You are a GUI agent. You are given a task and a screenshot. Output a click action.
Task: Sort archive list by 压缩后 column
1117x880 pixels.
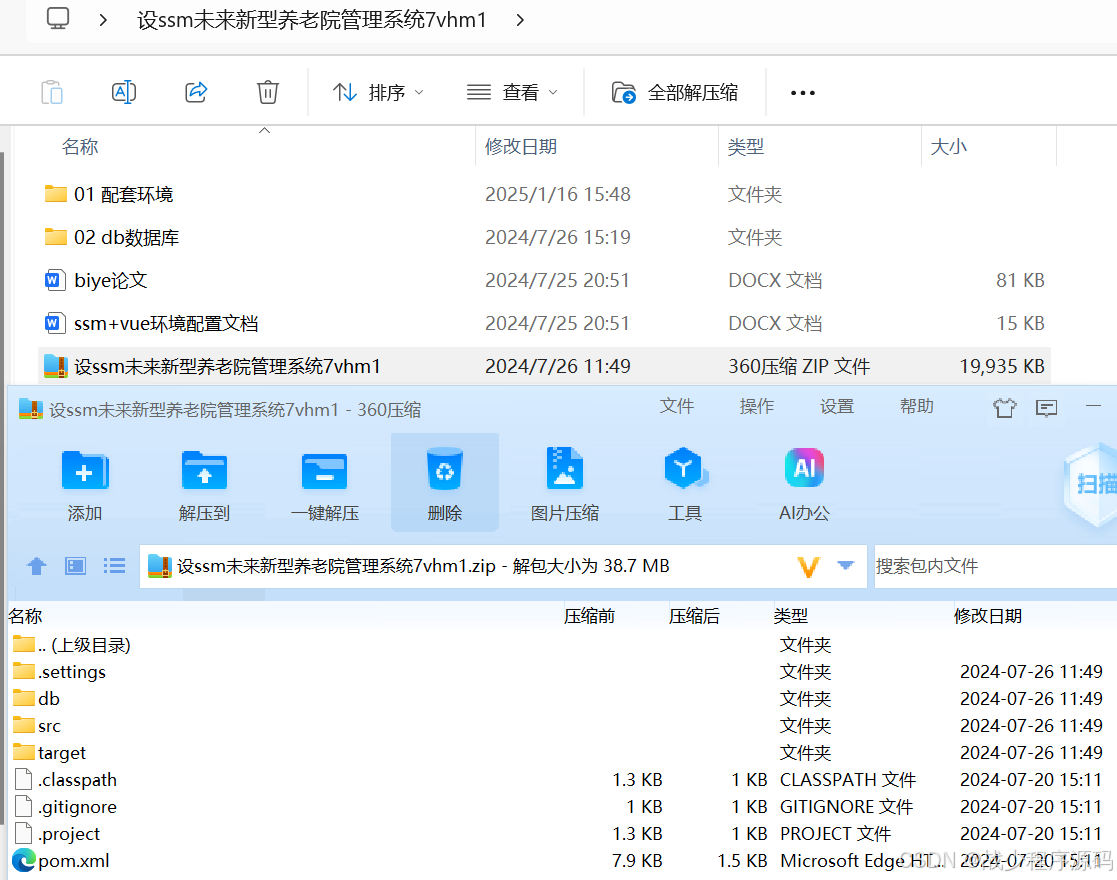[x=694, y=616]
